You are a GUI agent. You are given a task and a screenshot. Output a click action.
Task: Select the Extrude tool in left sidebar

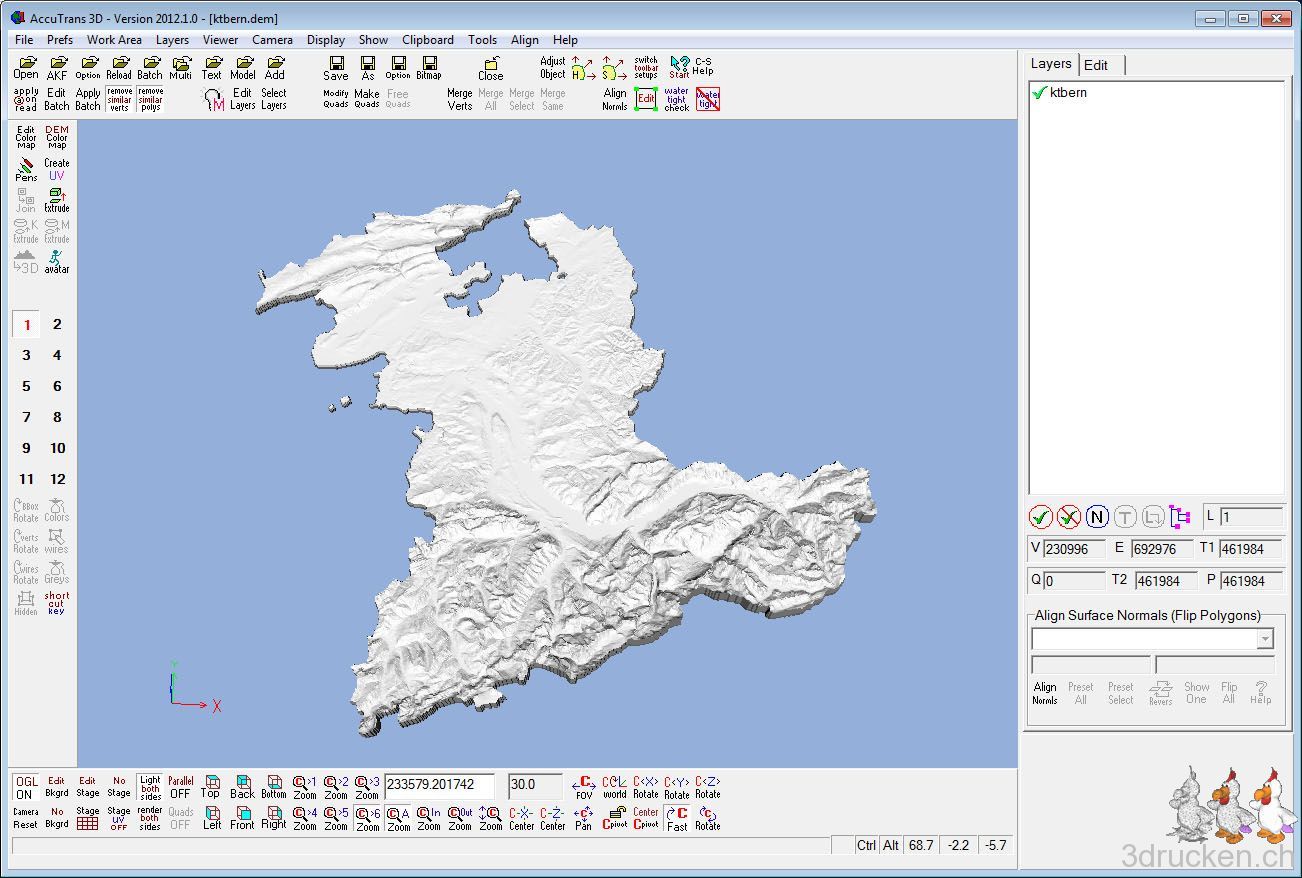tap(57, 200)
